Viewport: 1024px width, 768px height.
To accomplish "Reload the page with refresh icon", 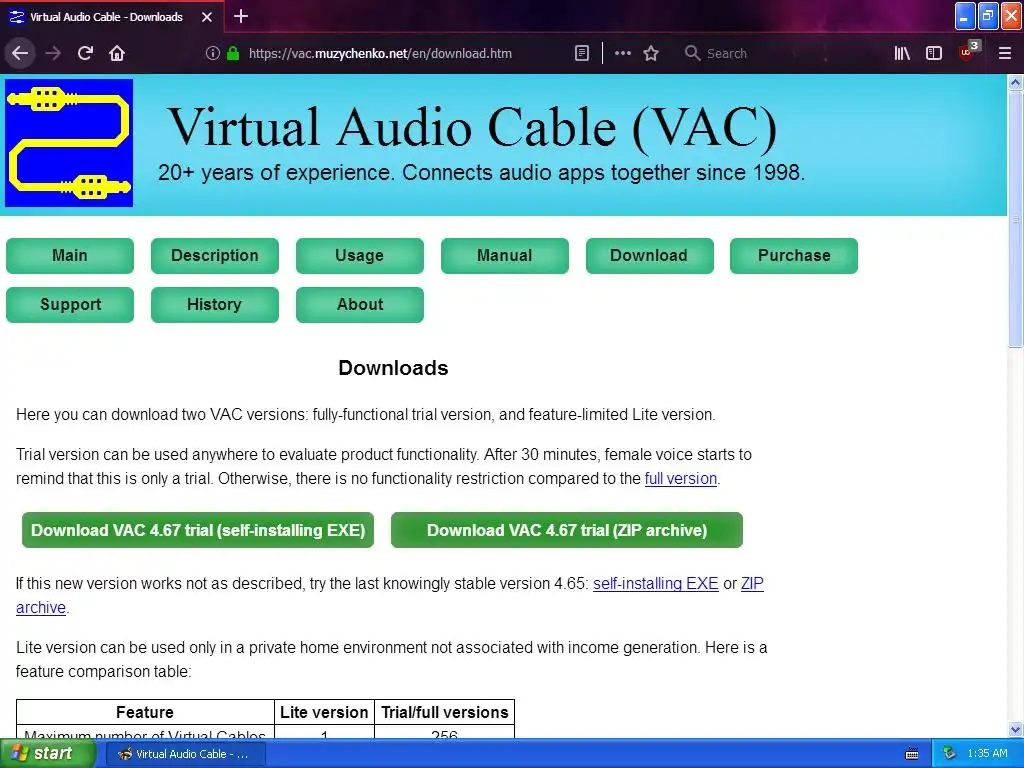I will tap(85, 53).
